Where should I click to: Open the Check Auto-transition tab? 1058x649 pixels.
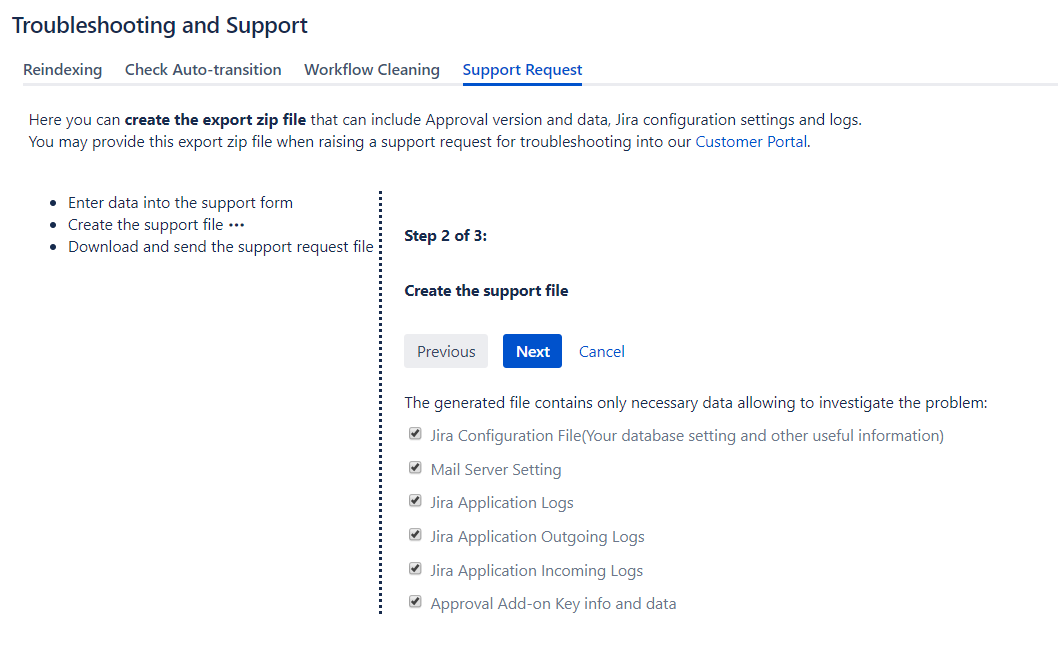[203, 70]
